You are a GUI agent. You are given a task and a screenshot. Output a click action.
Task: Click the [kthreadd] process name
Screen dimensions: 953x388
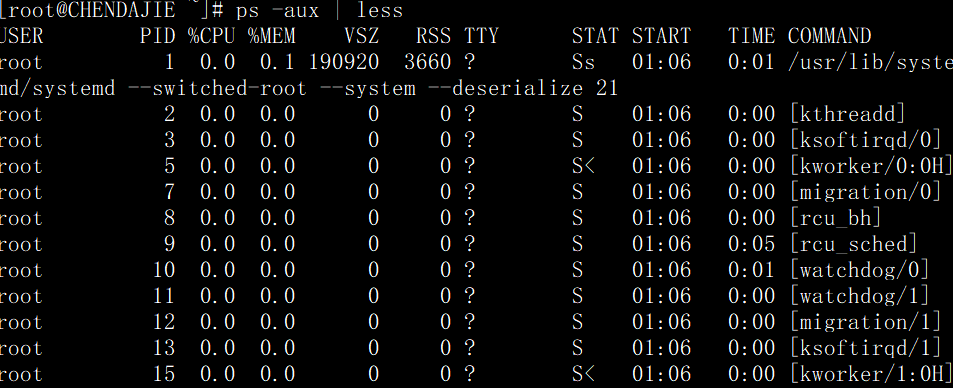[848, 114]
